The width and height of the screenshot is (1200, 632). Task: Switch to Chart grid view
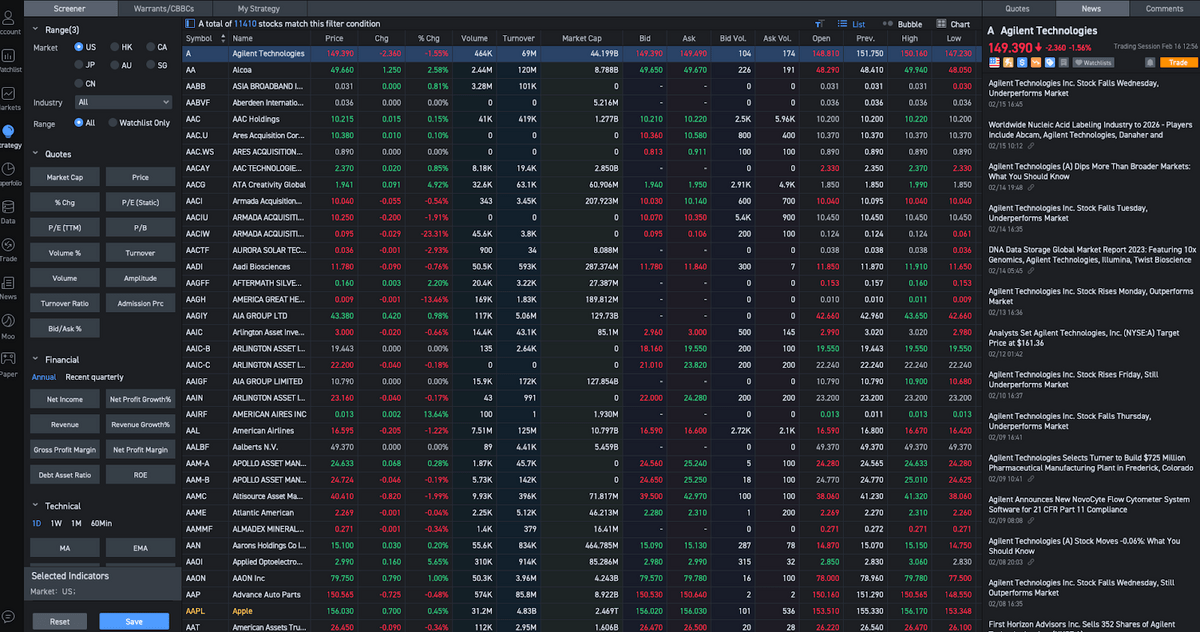point(954,23)
